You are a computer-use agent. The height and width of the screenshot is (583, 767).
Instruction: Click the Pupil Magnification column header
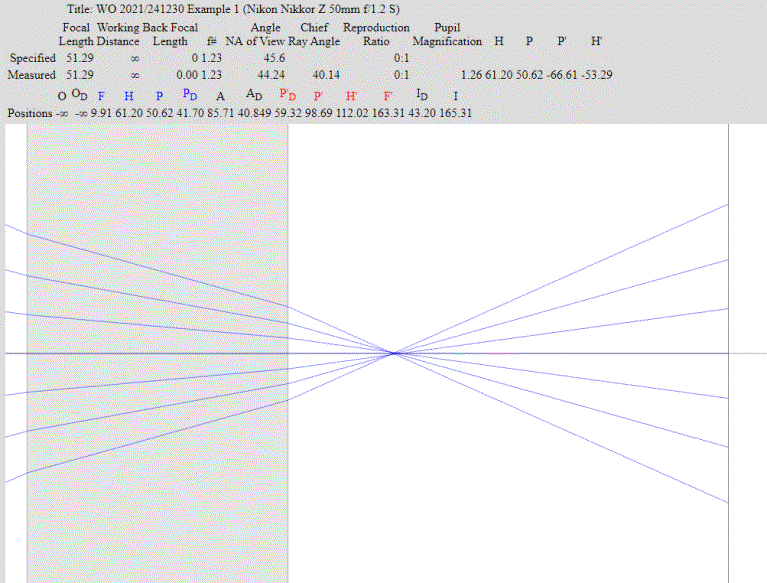pos(447,34)
